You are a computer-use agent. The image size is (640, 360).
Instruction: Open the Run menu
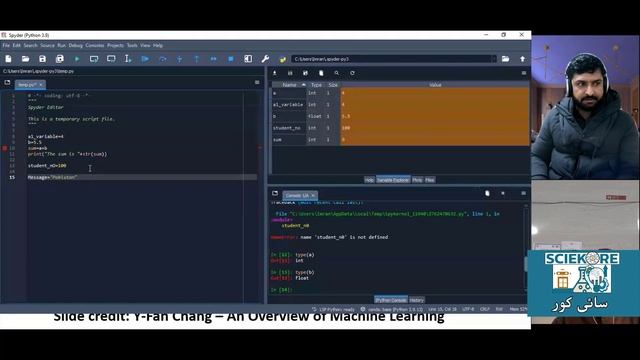(62, 45)
